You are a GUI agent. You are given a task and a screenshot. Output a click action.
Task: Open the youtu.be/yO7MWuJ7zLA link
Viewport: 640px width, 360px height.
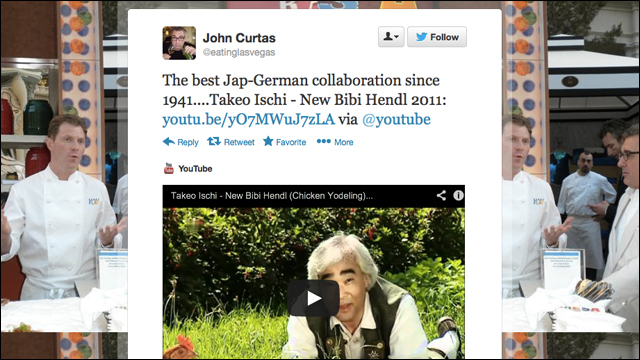point(249,120)
